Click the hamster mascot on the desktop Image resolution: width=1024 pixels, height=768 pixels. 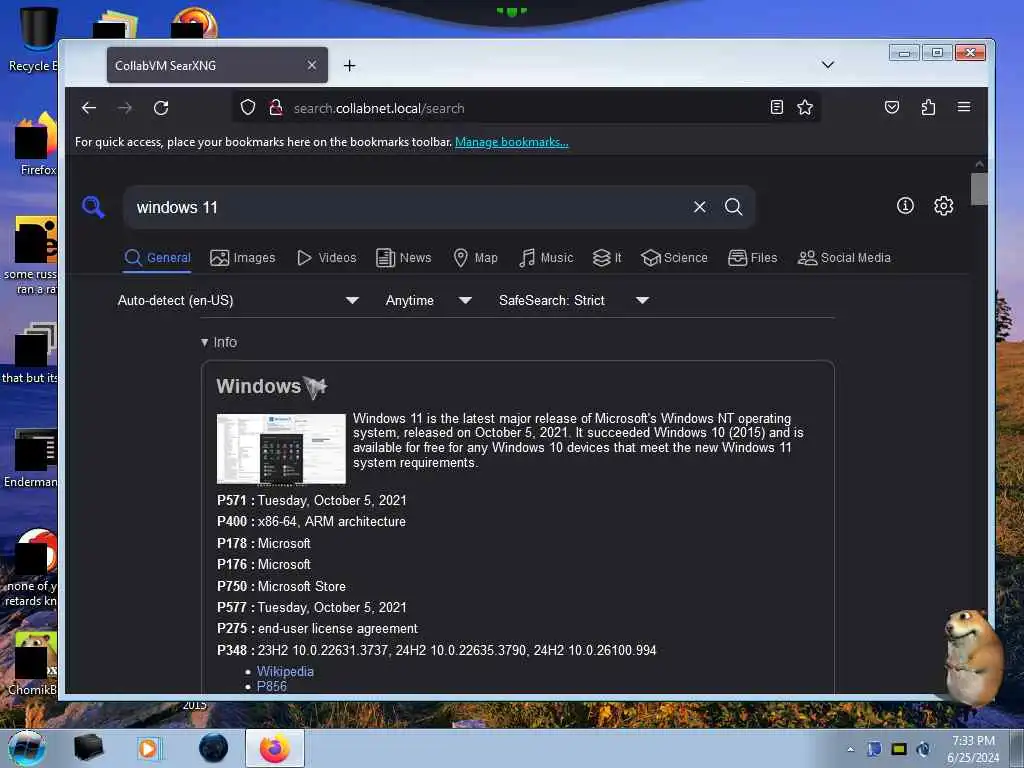[x=972, y=656]
